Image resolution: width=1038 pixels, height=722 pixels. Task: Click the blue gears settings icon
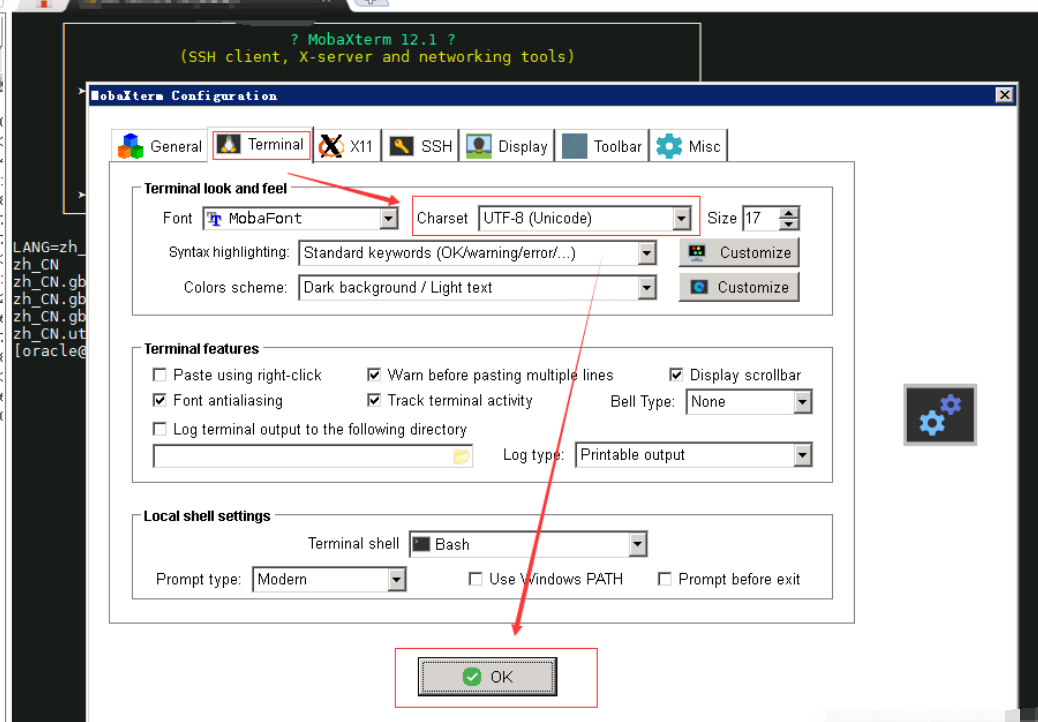(940, 415)
